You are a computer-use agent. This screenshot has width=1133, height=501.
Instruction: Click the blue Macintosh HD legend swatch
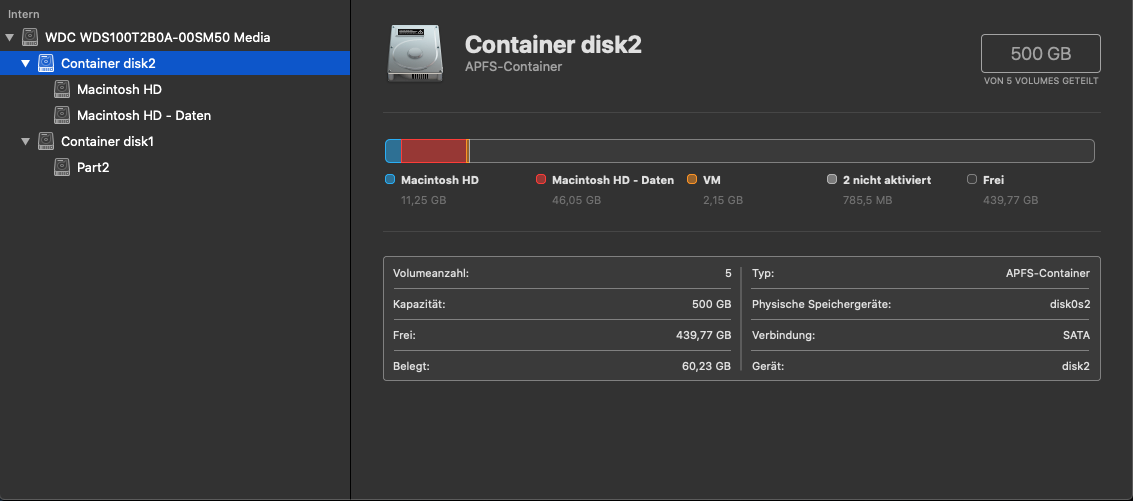pos(390,180)
